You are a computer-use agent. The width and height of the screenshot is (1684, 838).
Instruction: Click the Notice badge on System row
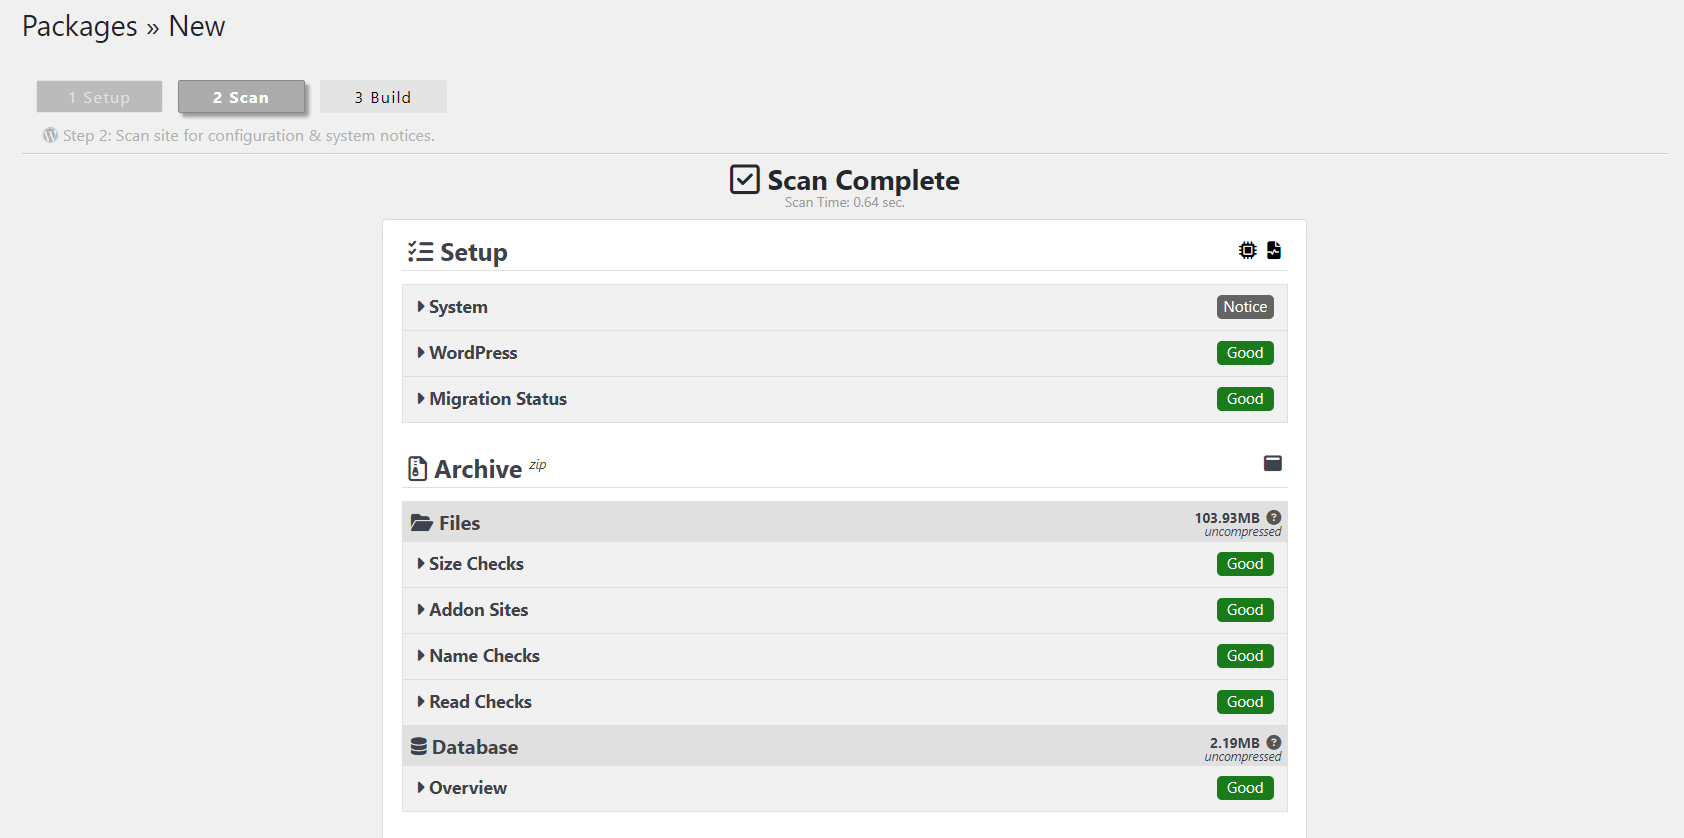click(1245, 307)
